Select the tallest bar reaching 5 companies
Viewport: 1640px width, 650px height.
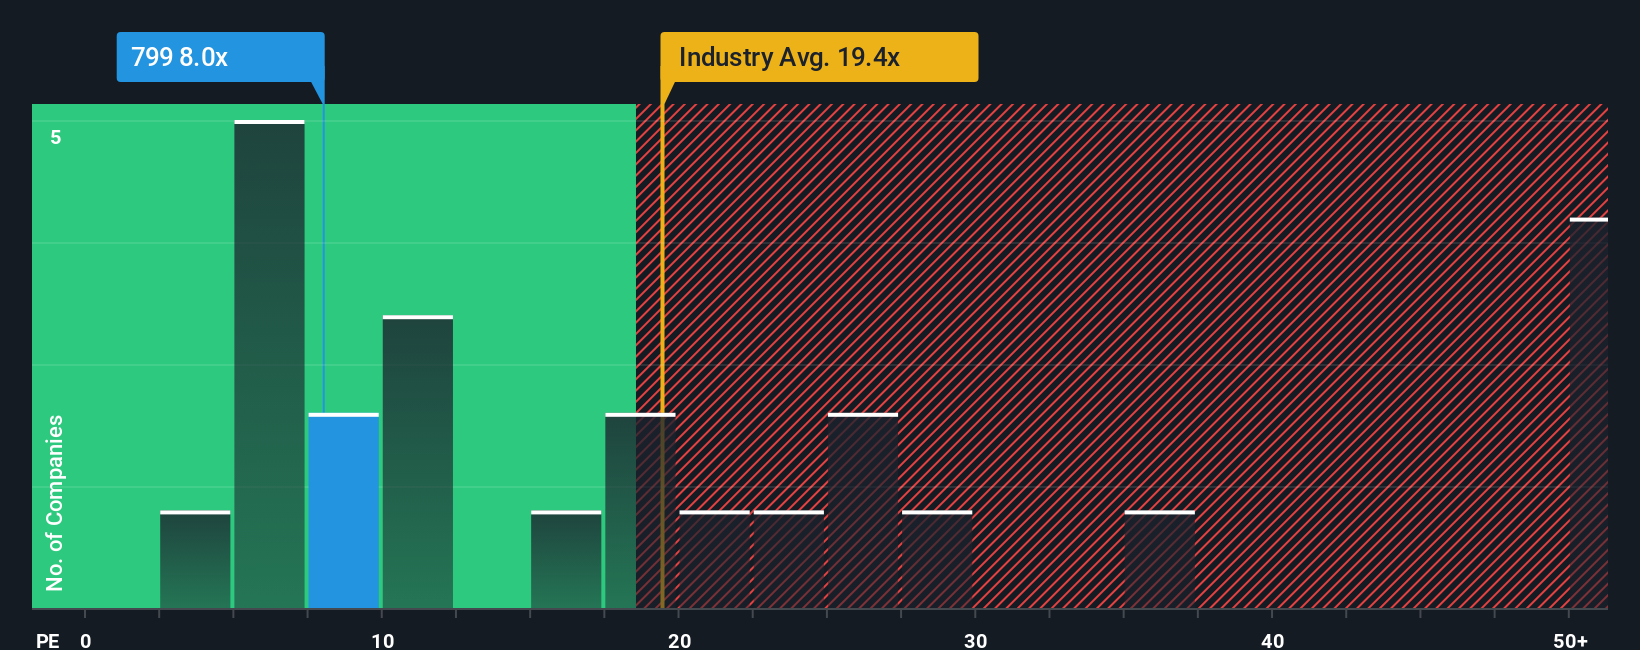tap(269, 365)
